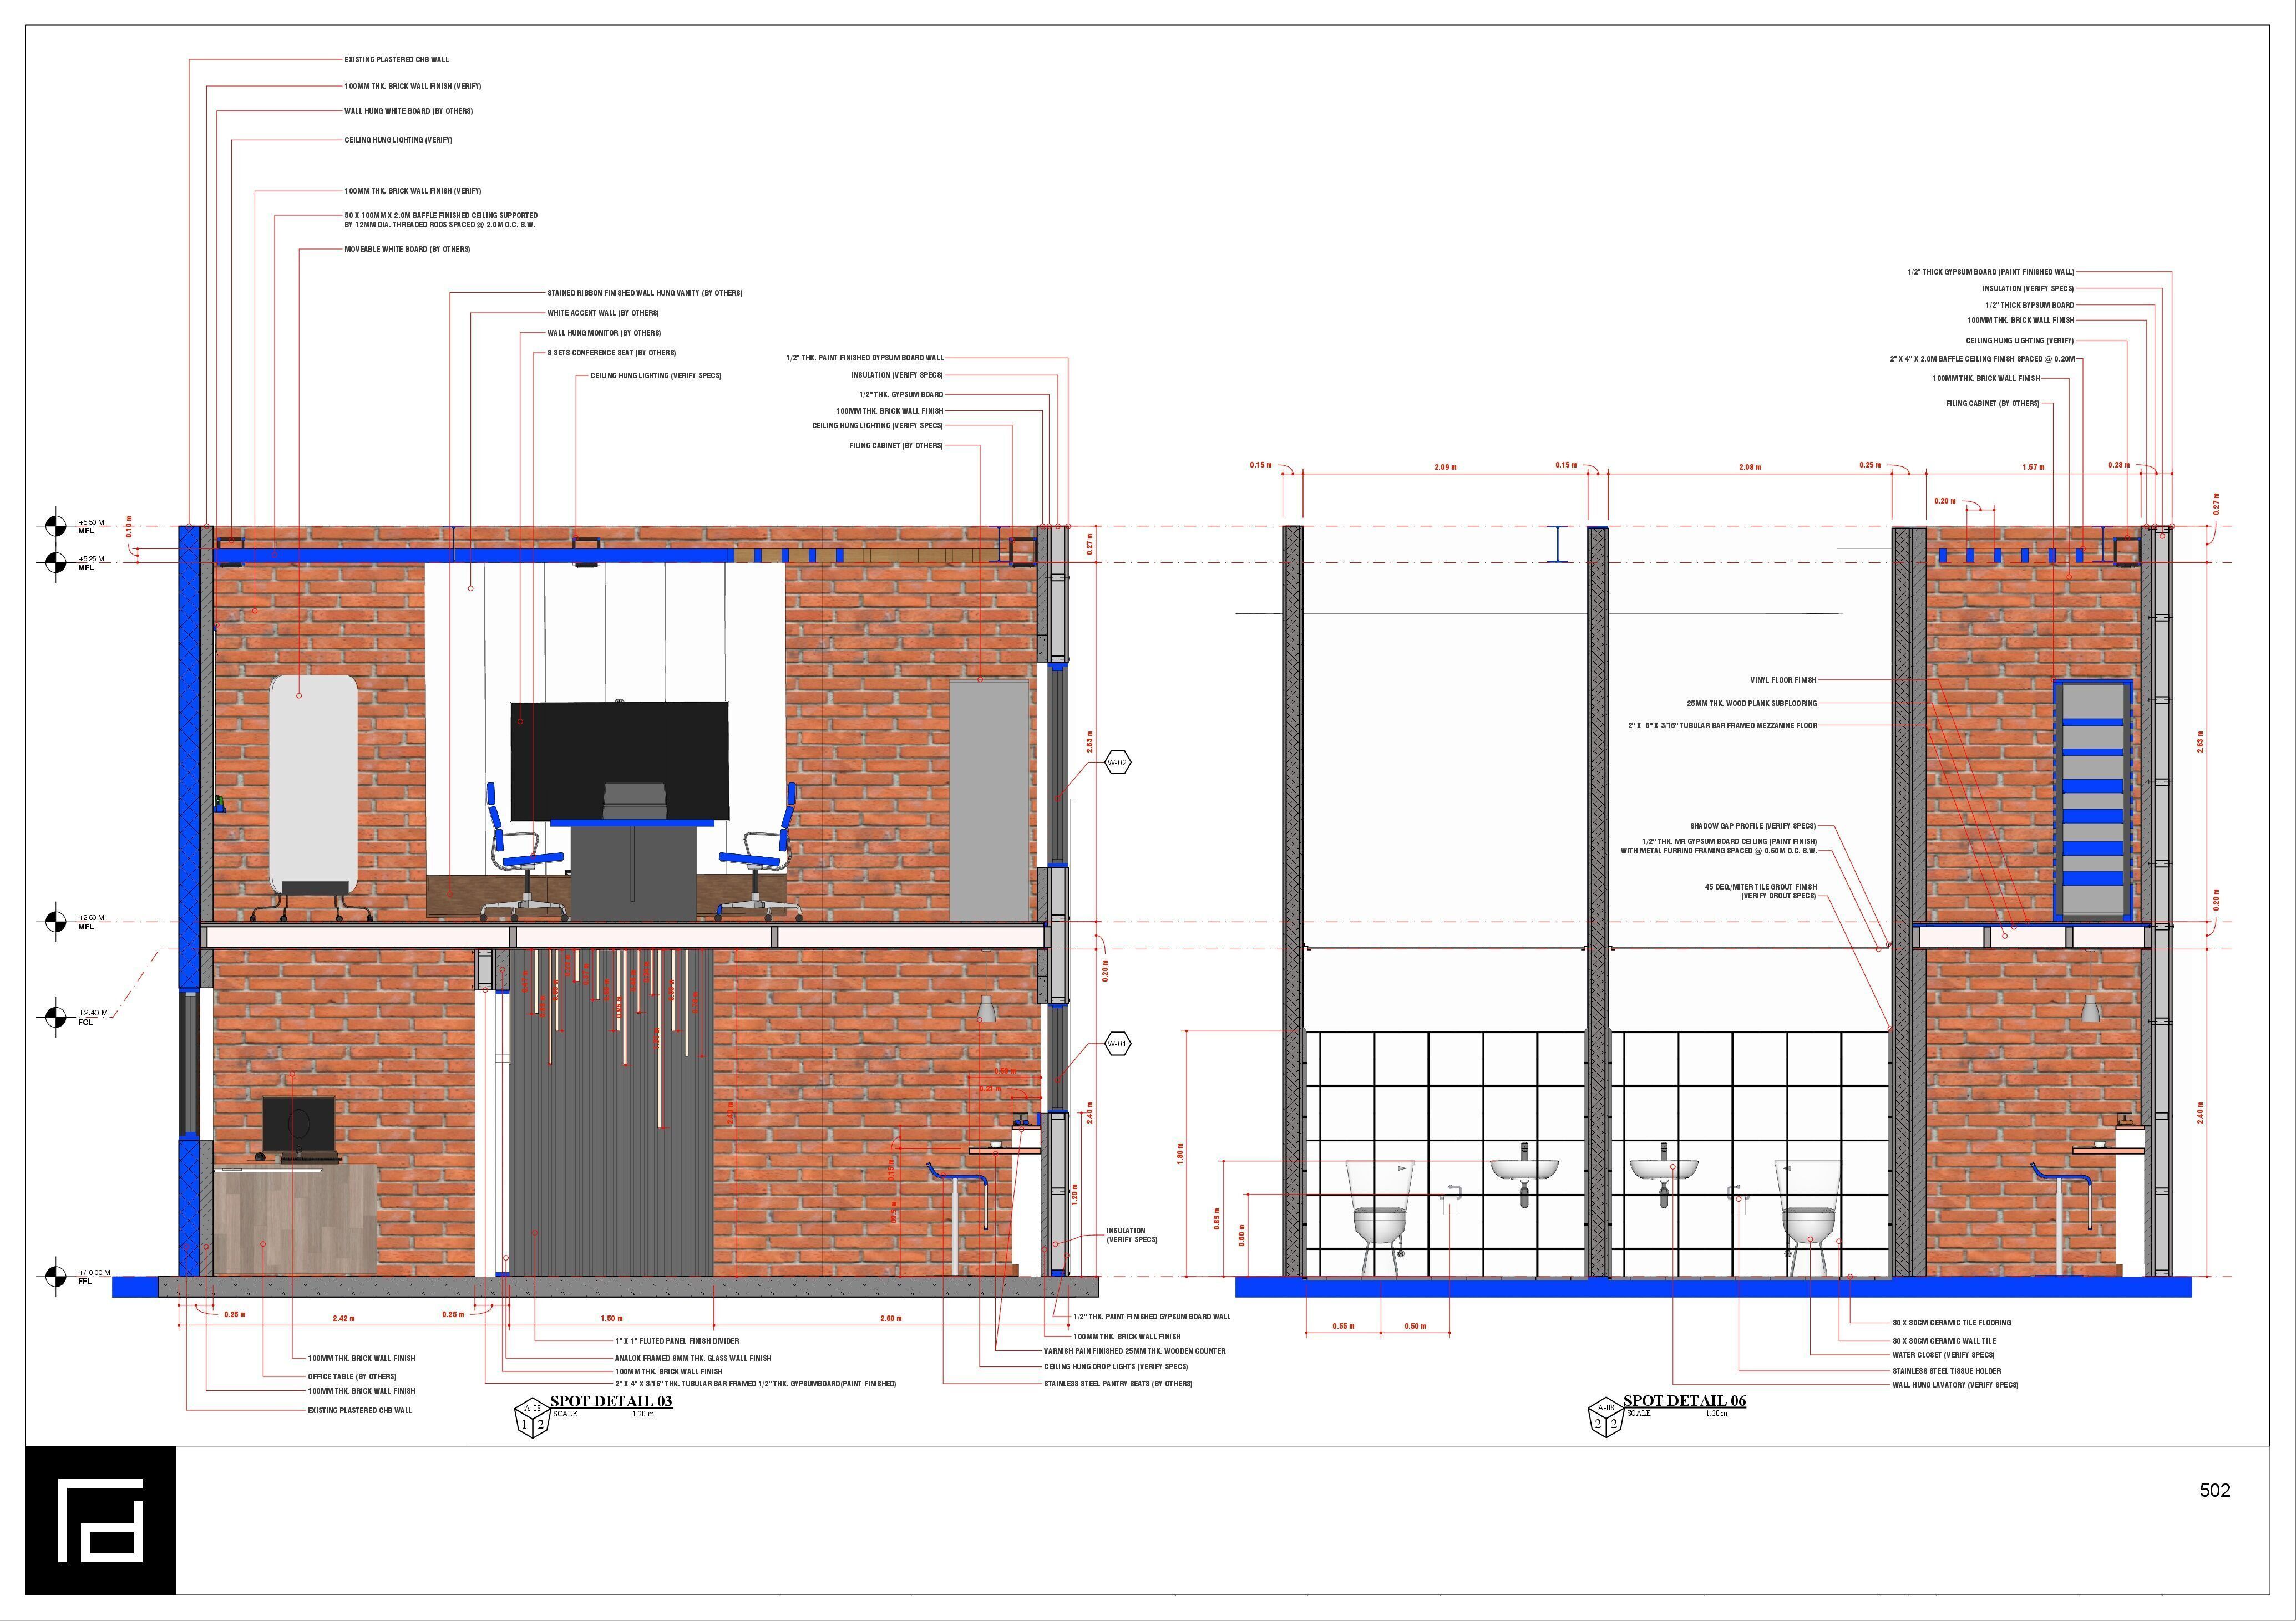Select the 2" X 4" X 2.0M BAFFLE CEILING note
This screenshot has height=1621, width=2296.
click(x=1982, y=359)
